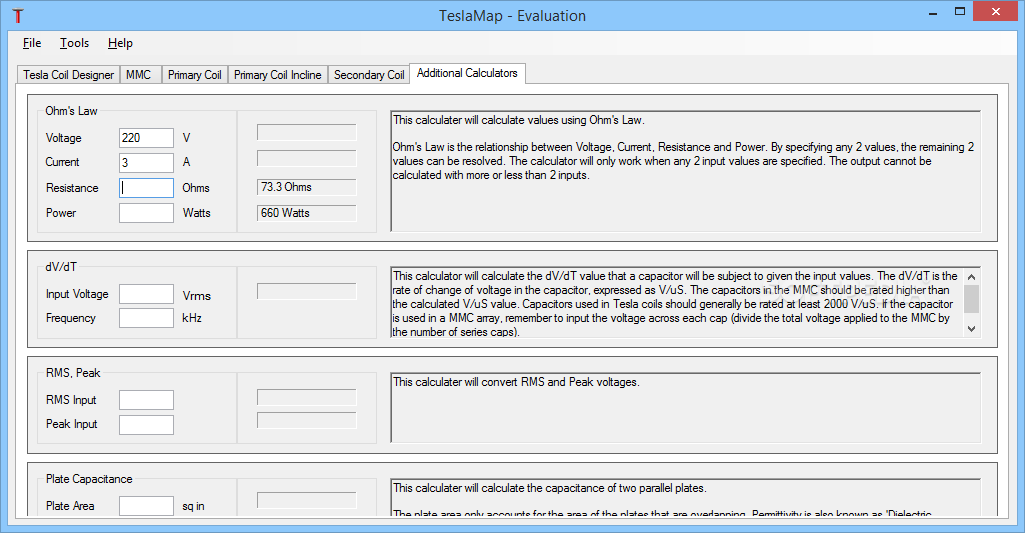Select the Additional Calculators tab
The width and height of the screenshot is (1025, 533).
467,73
